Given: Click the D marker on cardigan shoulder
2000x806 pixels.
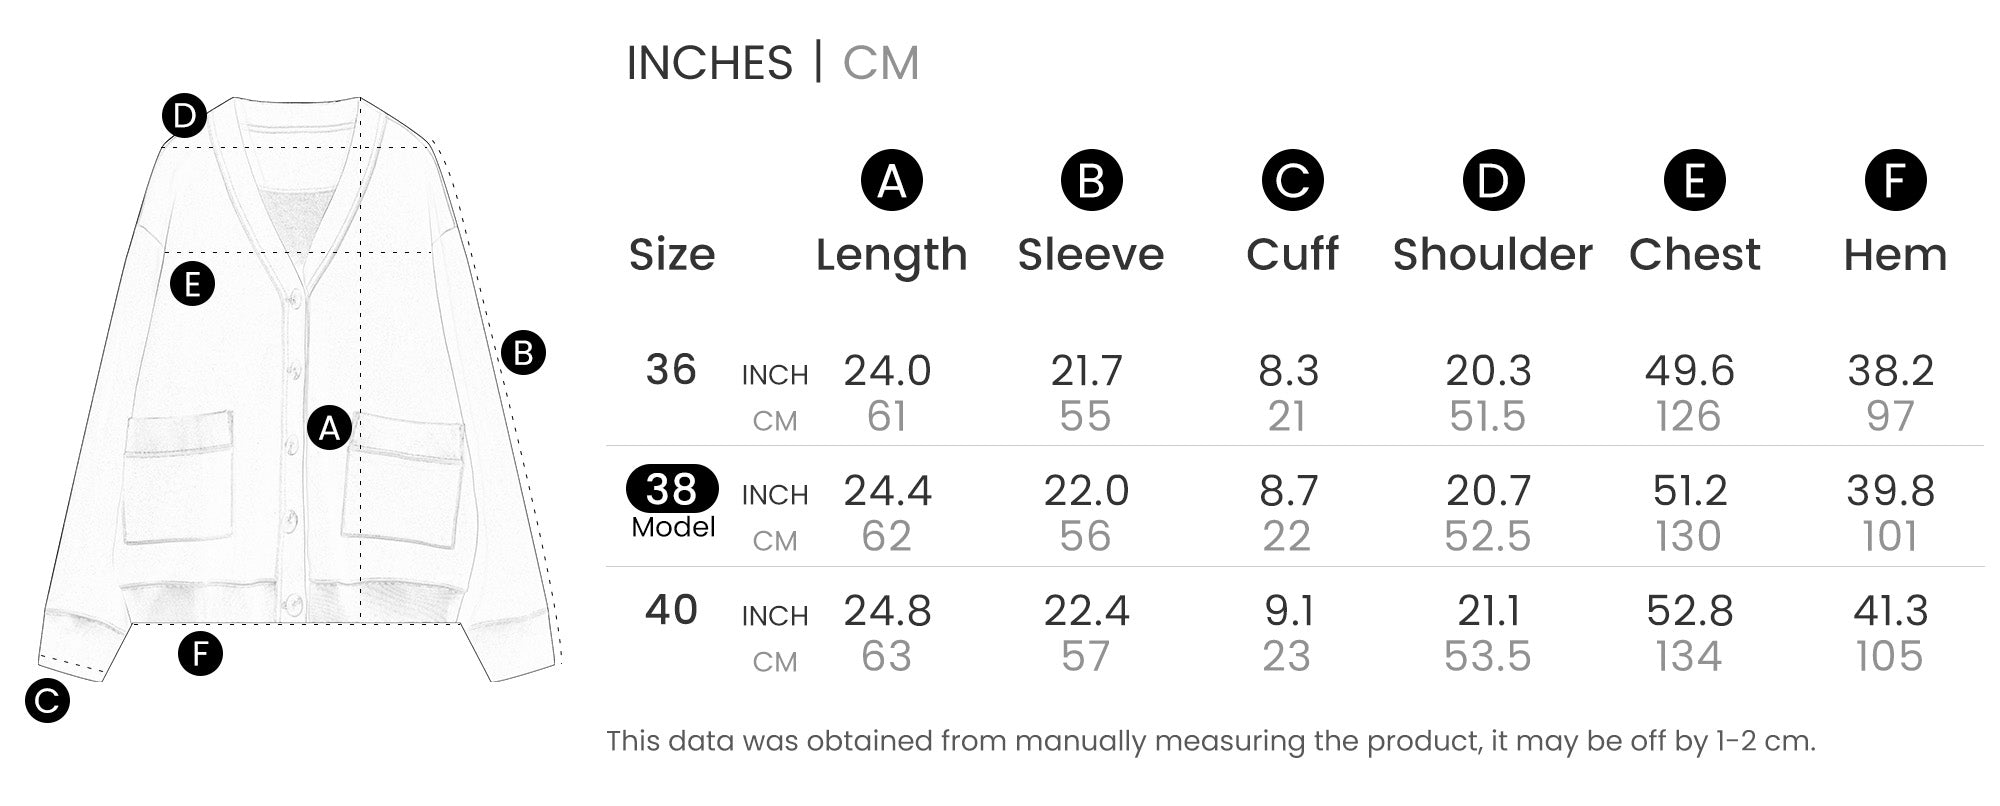Looking at the screenshot, I should point(184,117).
